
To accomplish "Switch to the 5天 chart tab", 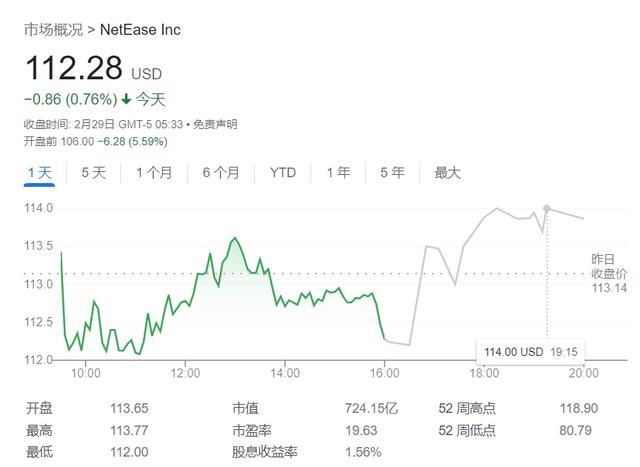I will point(93,173).
